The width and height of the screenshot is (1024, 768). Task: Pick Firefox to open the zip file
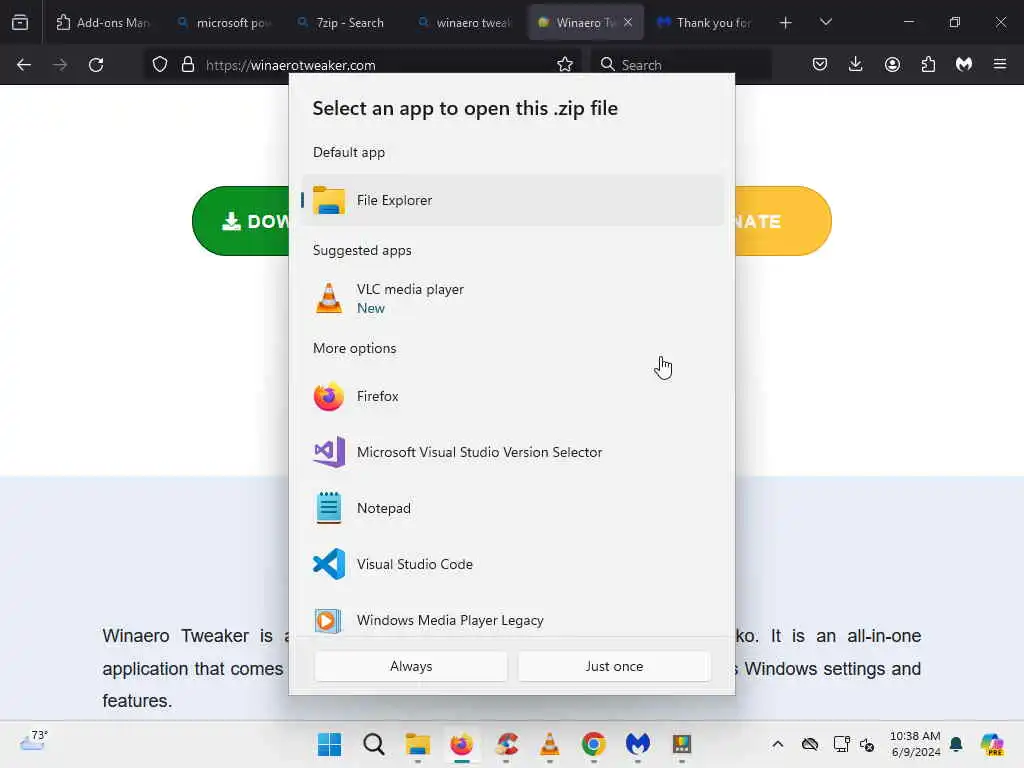[x=513, y=396]
